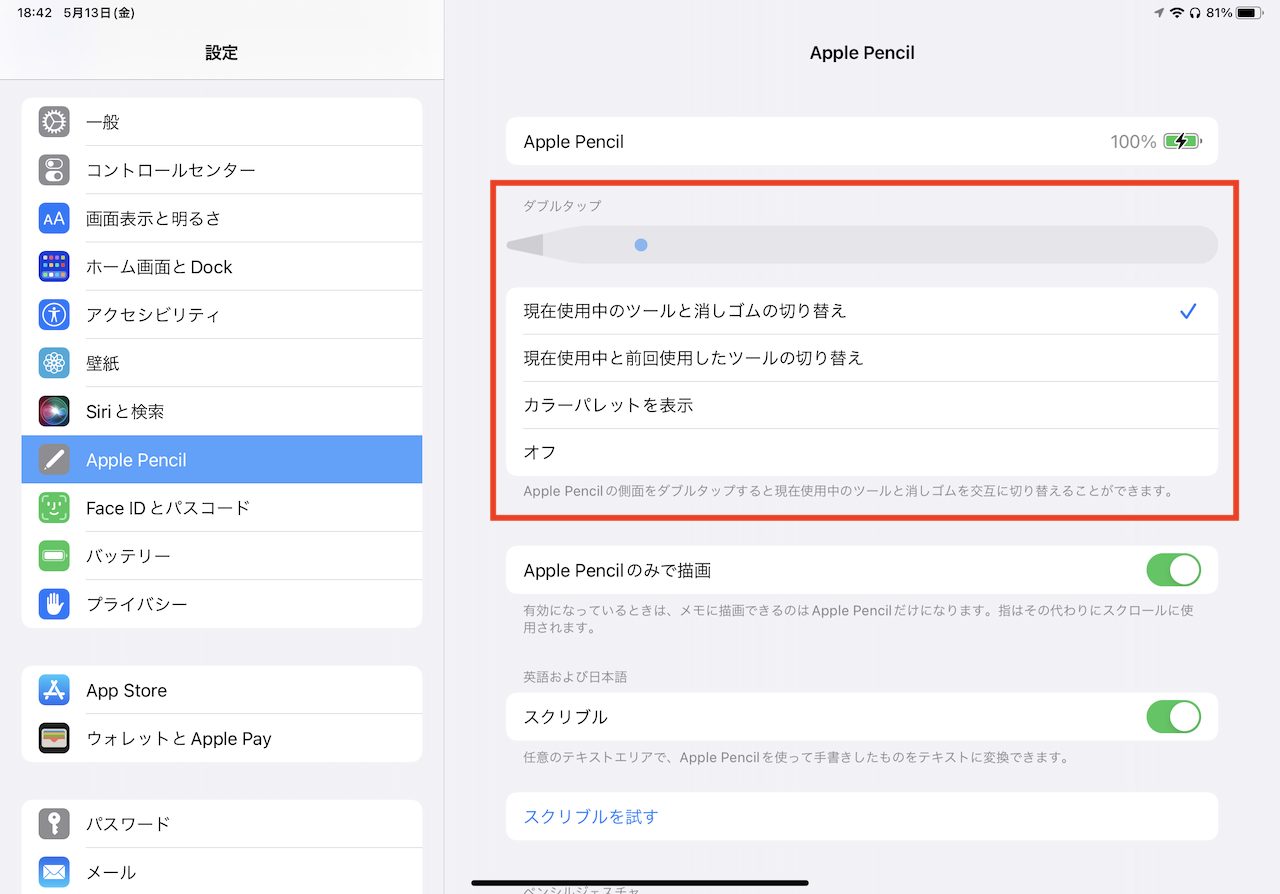Select 現在使用中のツールと消しゴムの切り替え option
Image resolution: width=1280 pixels, height=894 pixels.
point(861,311)
